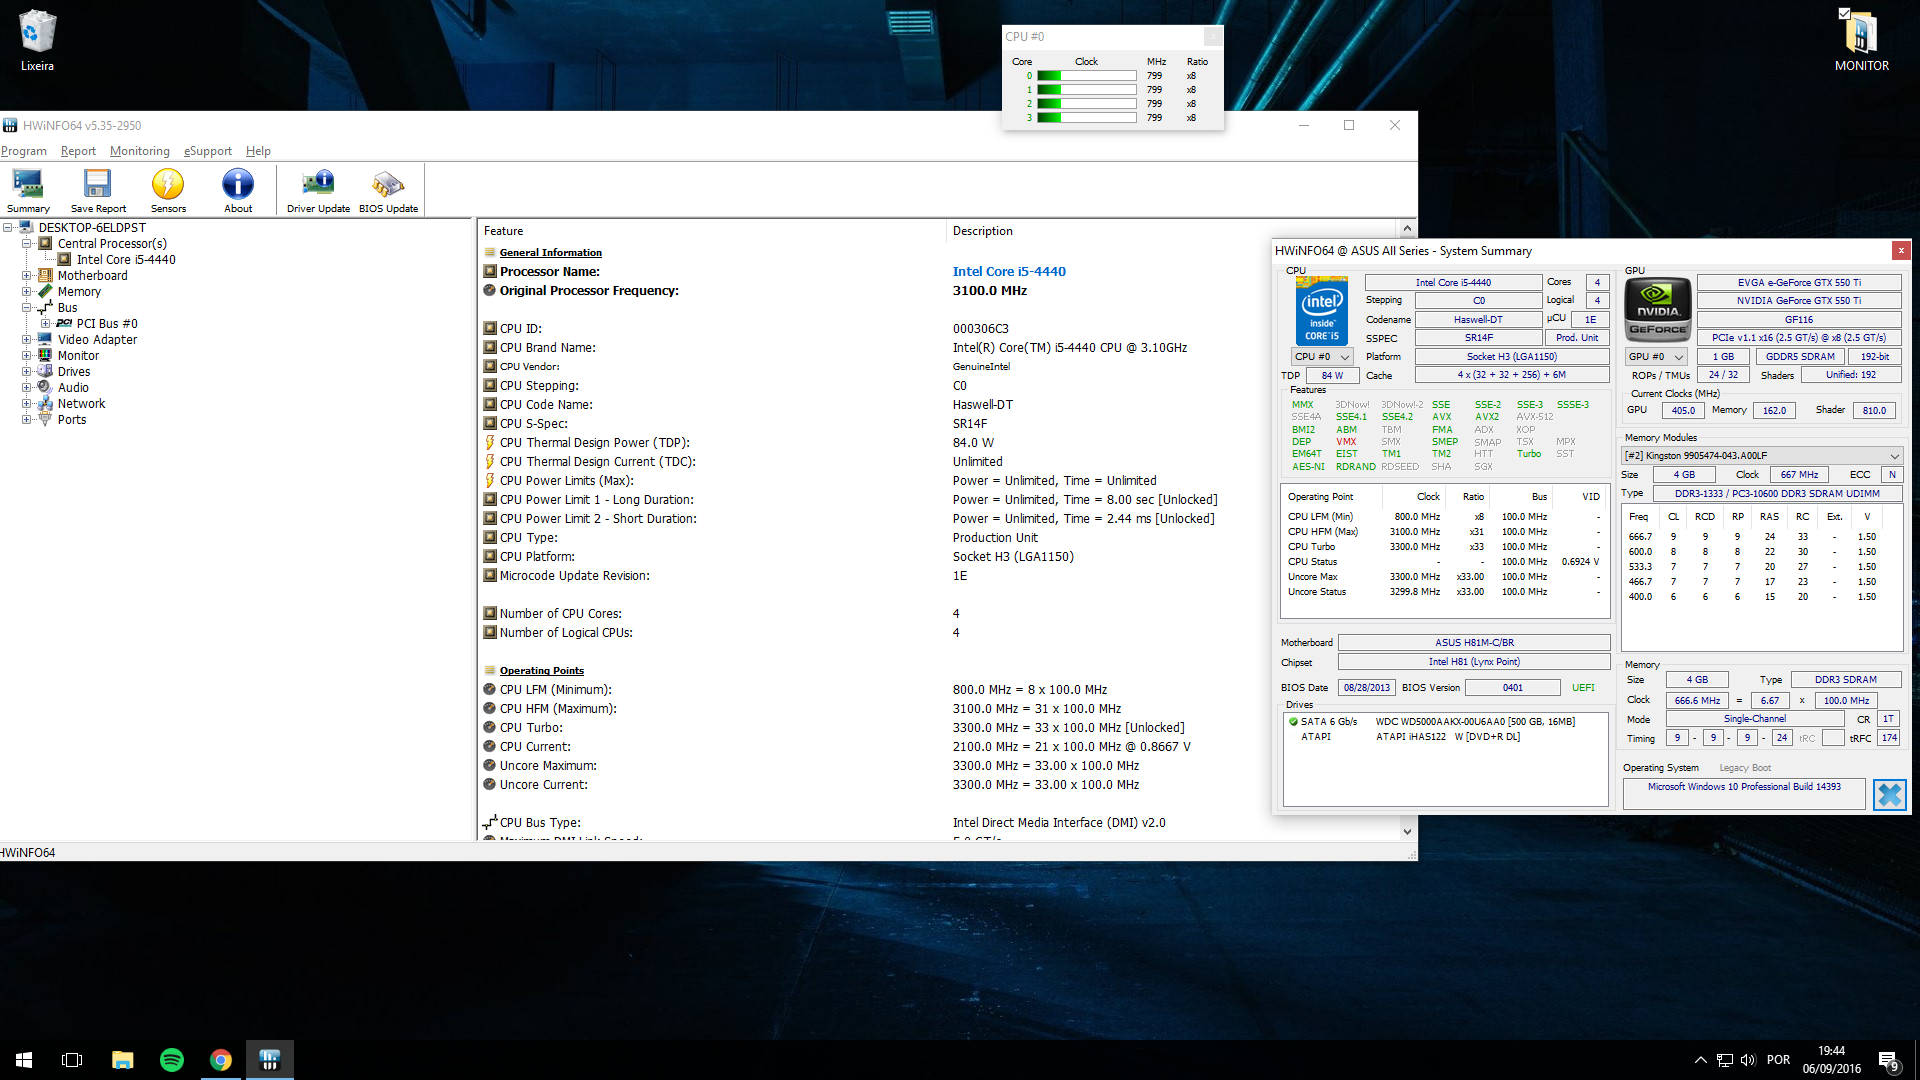Click the blue Intel Core i5-4440 processor link

pyautogui.click(x=1009, y=272)
